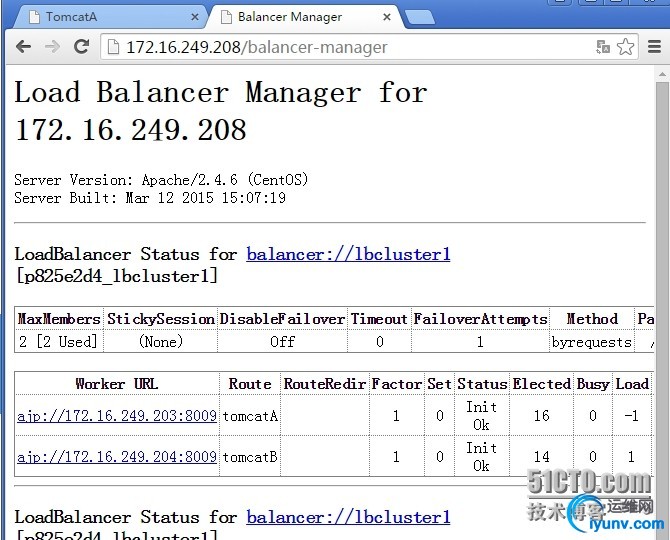The width and height of the screenshot is (670, 540).
Task: Click the (None) StickySession value
Action: [x=161, y=341]
